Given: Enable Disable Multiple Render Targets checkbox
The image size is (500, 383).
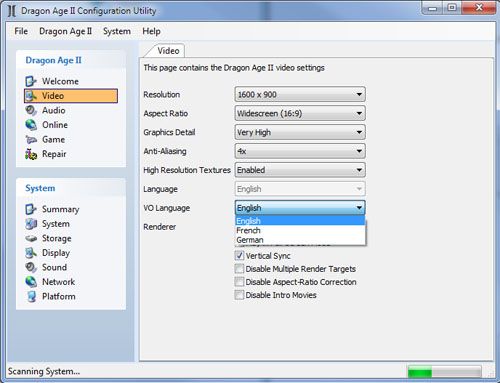Looking at the screenshot, I should [x=239, y=269].
